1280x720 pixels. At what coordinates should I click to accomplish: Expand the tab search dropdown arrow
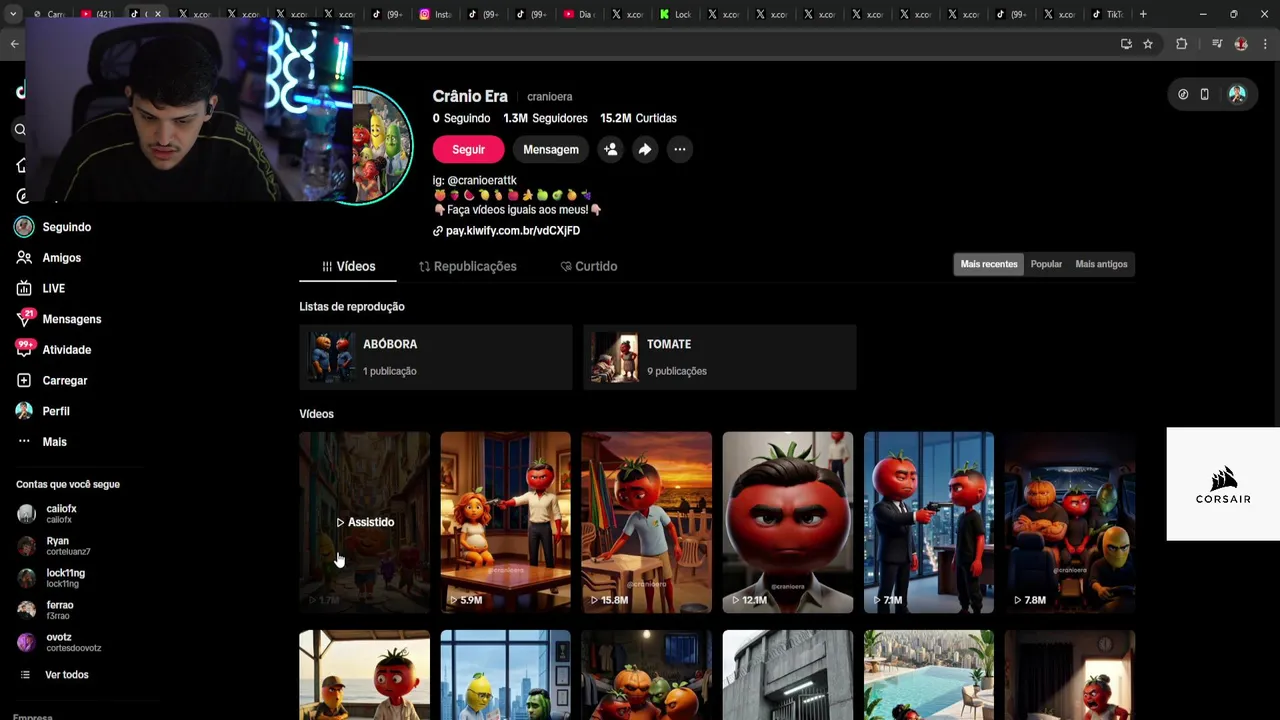point(13,14)
